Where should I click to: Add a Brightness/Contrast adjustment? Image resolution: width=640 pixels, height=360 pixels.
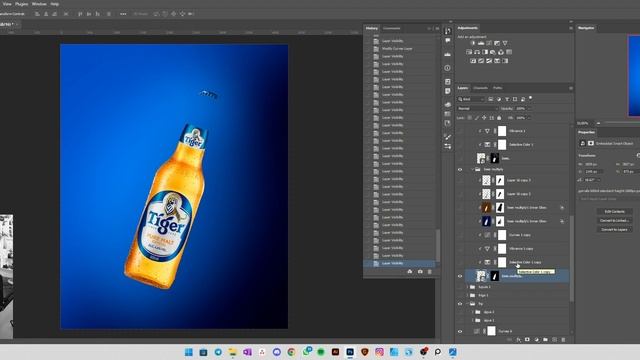click(473, 43)
